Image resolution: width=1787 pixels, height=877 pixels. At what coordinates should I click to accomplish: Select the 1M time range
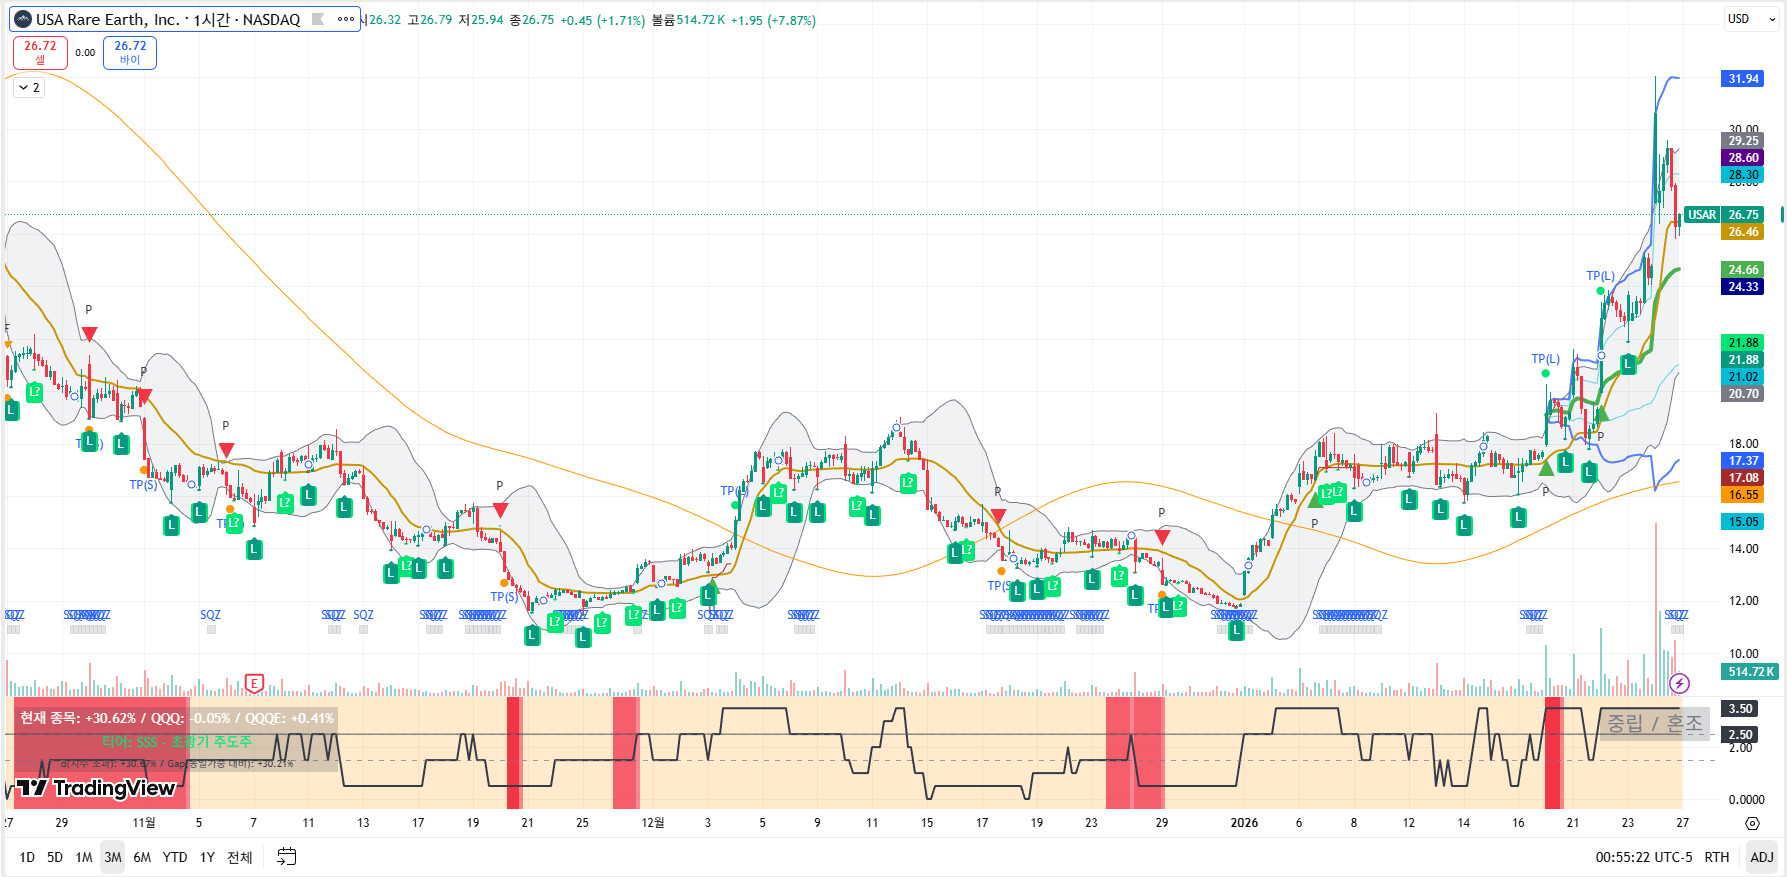[x=84, y=857]
